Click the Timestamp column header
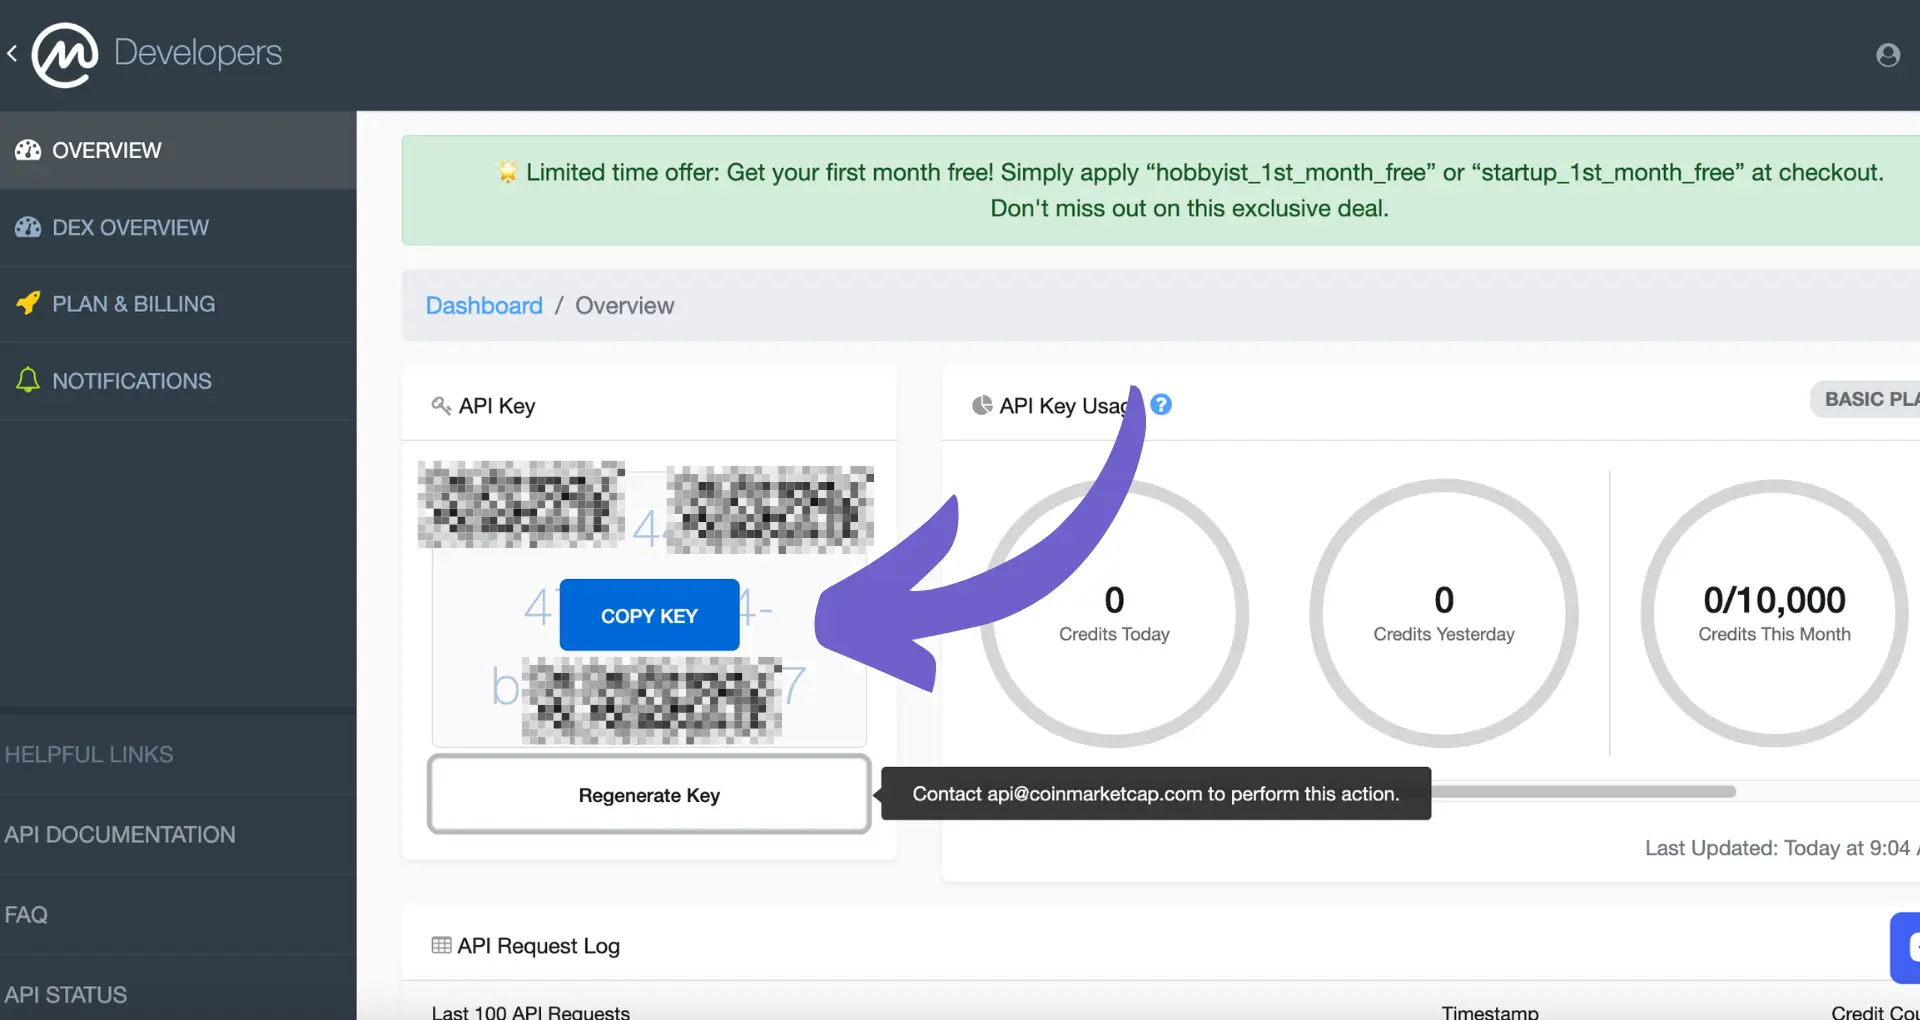The width and height of the screenshot is (1920, 1020). coord(1490,1011)
